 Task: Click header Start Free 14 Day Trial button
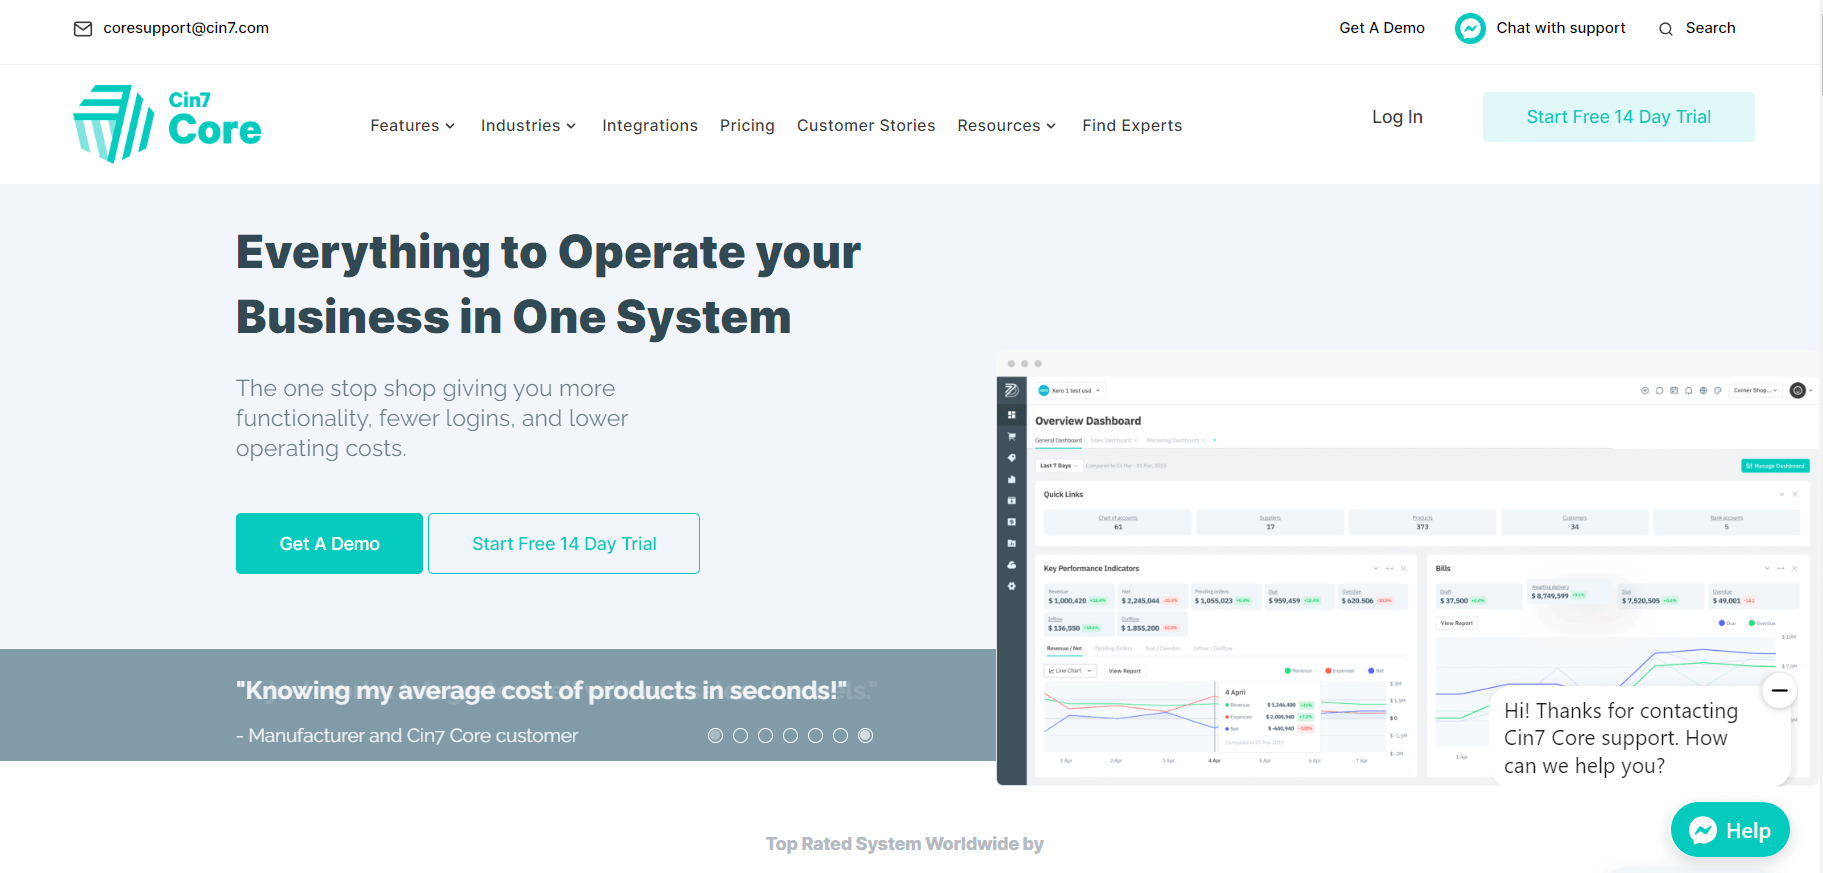click(x=1619, y=117)
